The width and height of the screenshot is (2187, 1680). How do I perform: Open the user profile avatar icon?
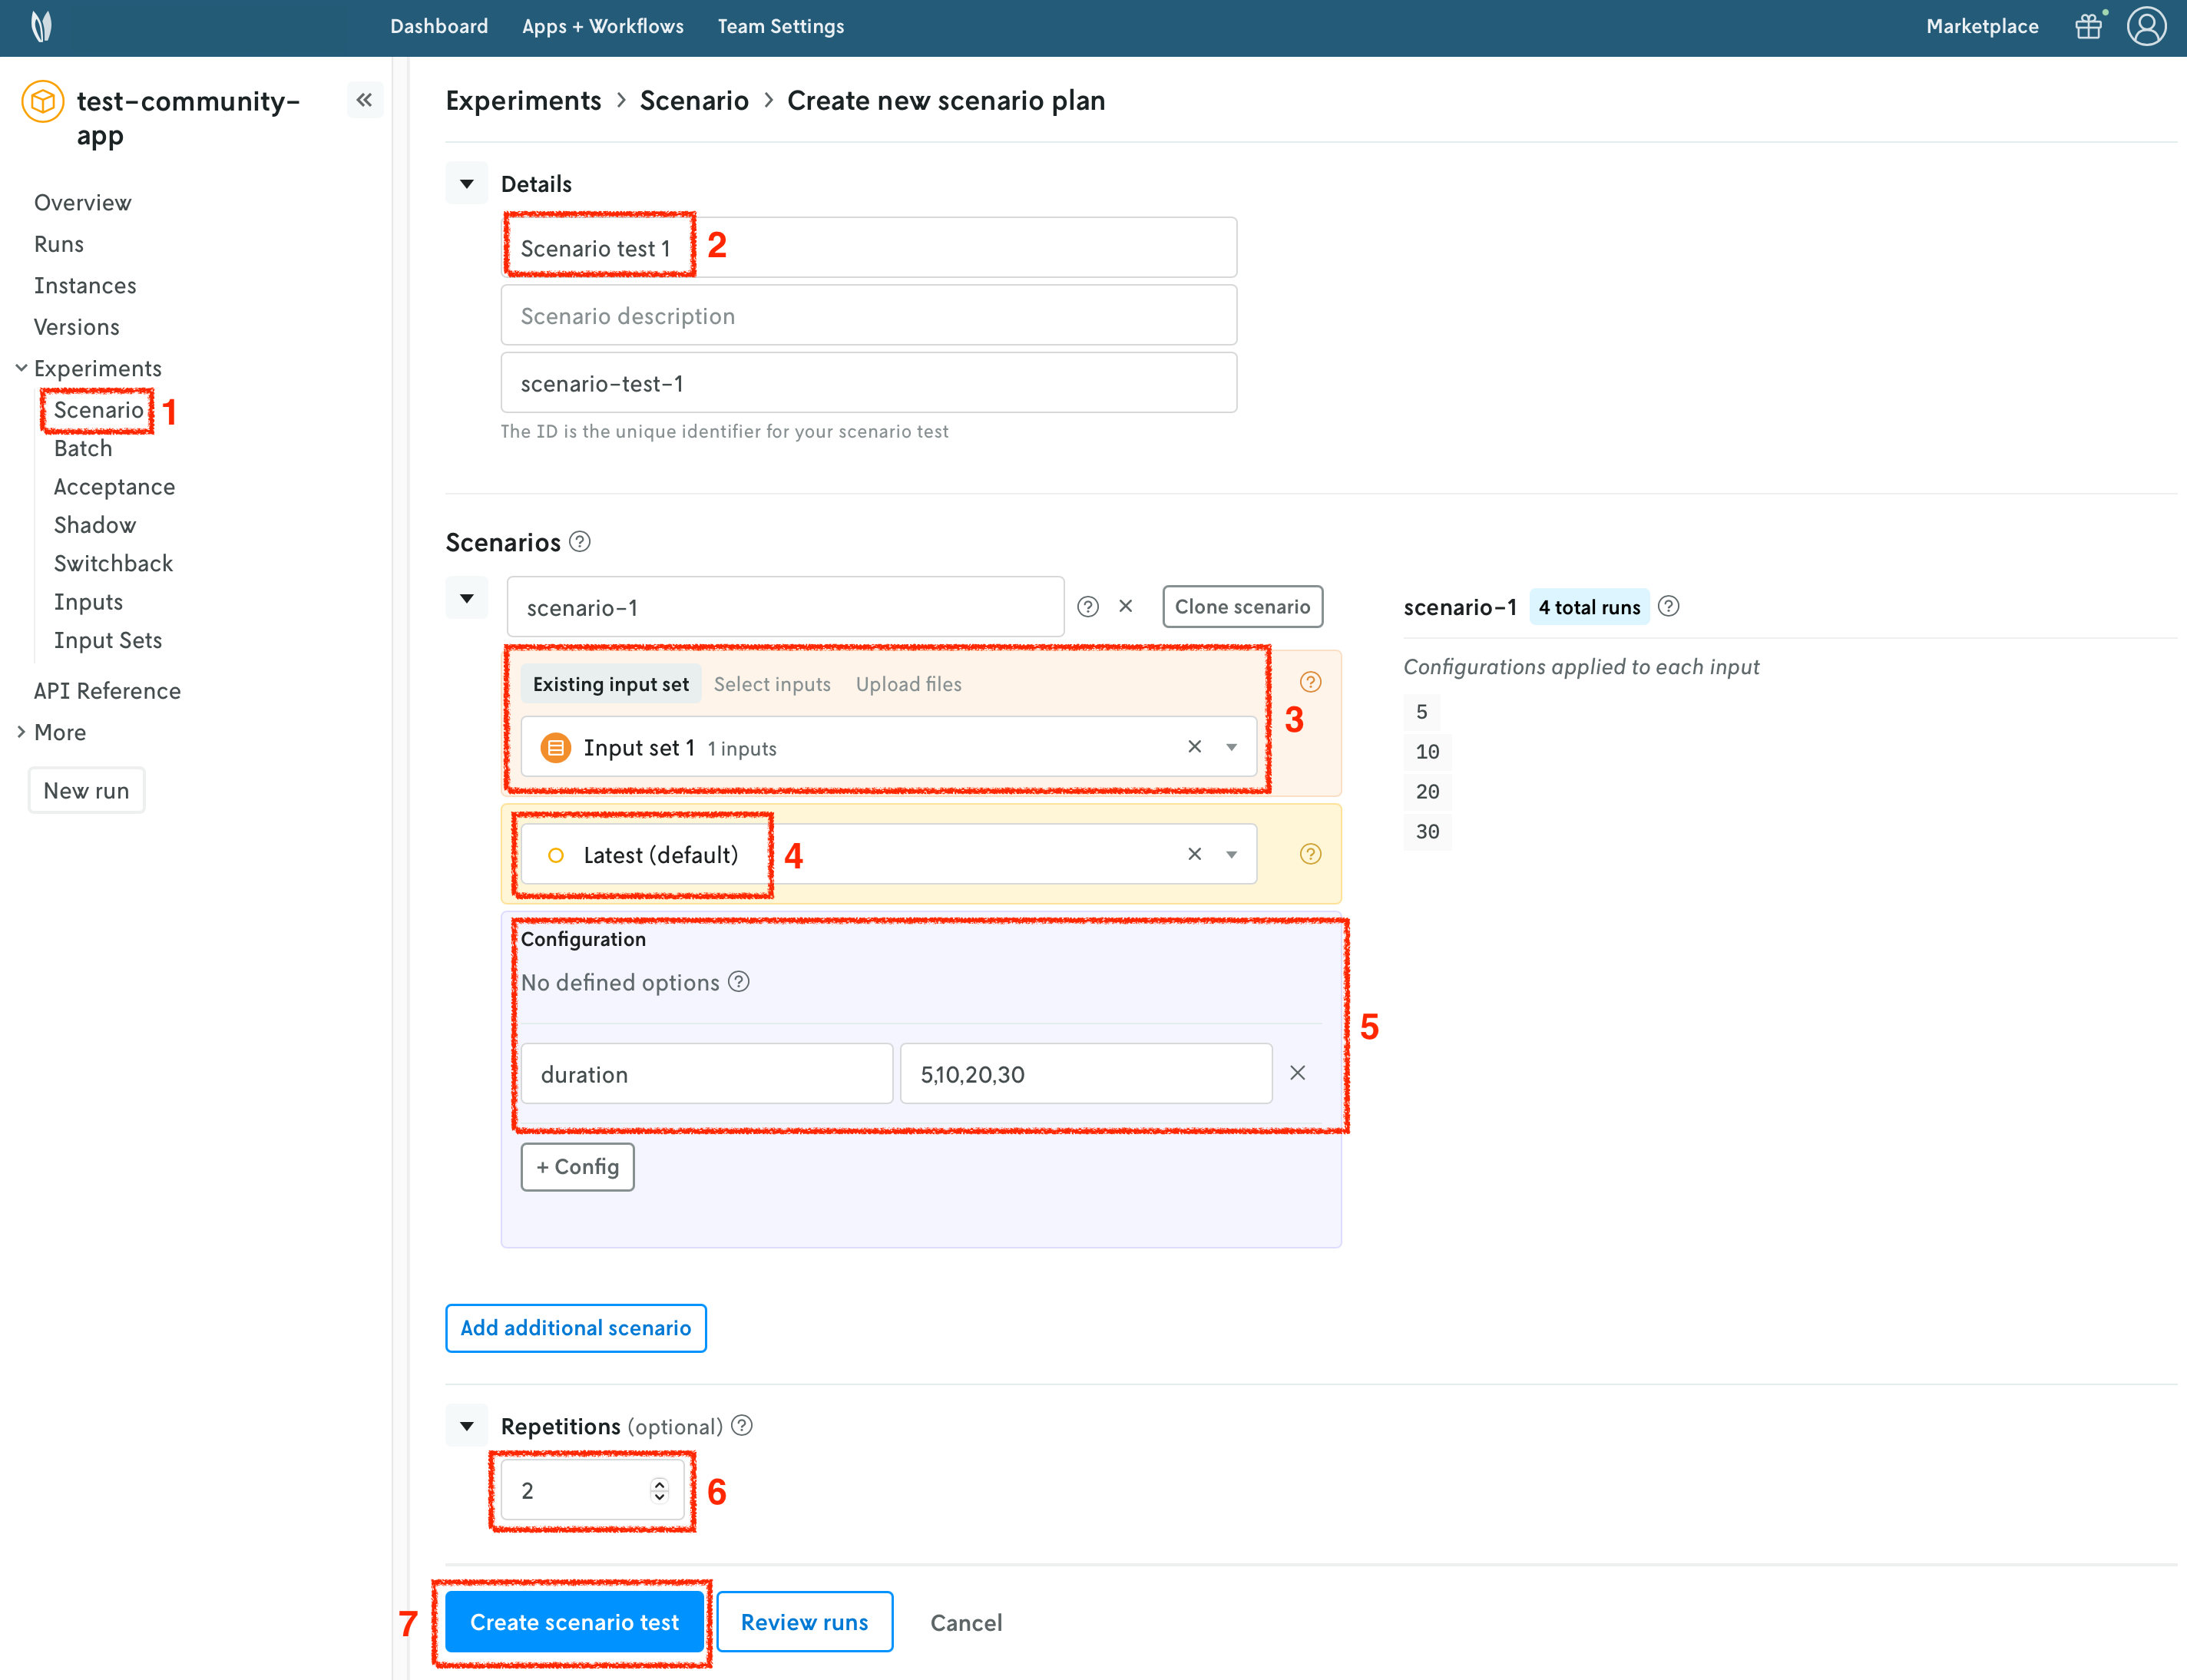coord(2146,27)
